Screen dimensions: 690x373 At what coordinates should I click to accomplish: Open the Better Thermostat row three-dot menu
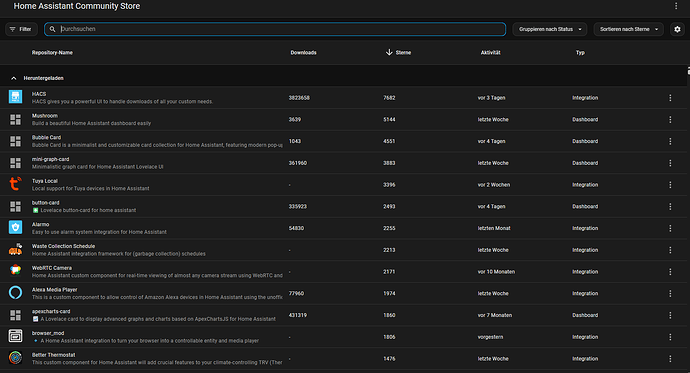[670, 359]
